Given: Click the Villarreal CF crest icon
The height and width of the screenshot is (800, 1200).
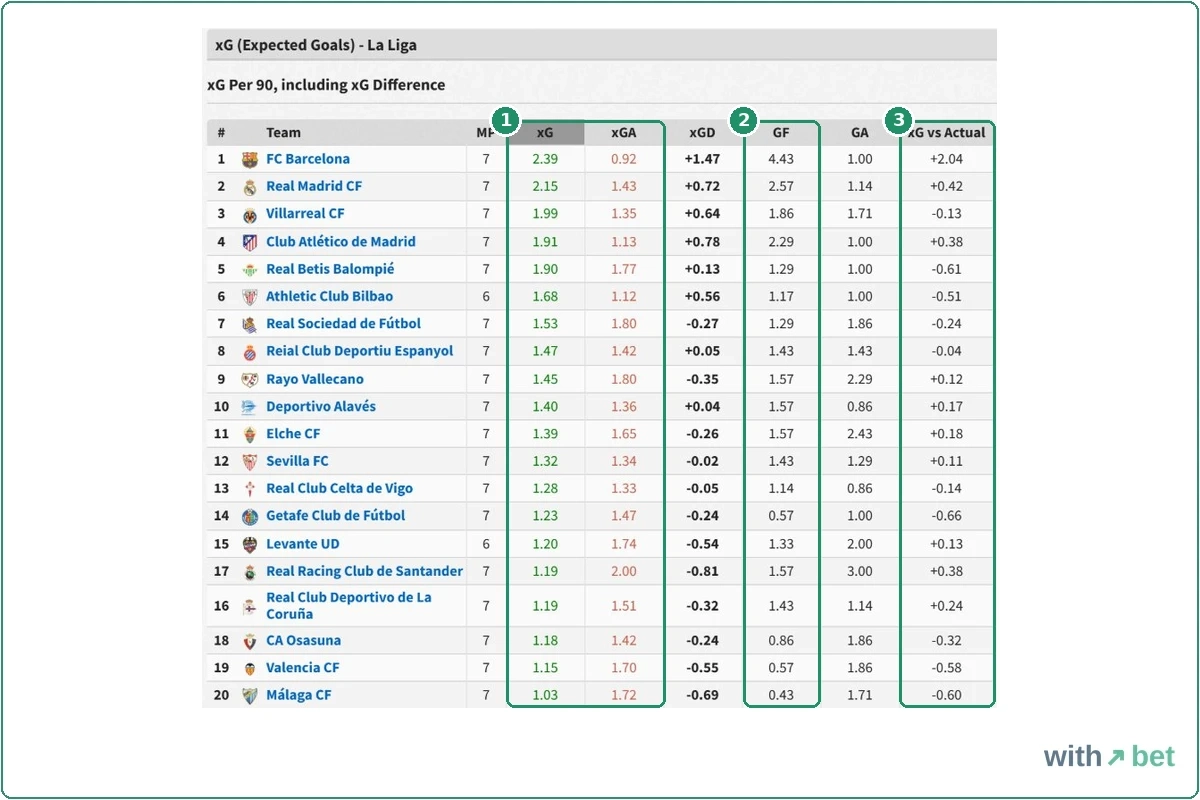Looking at the screenshot, I should [250, 214].
